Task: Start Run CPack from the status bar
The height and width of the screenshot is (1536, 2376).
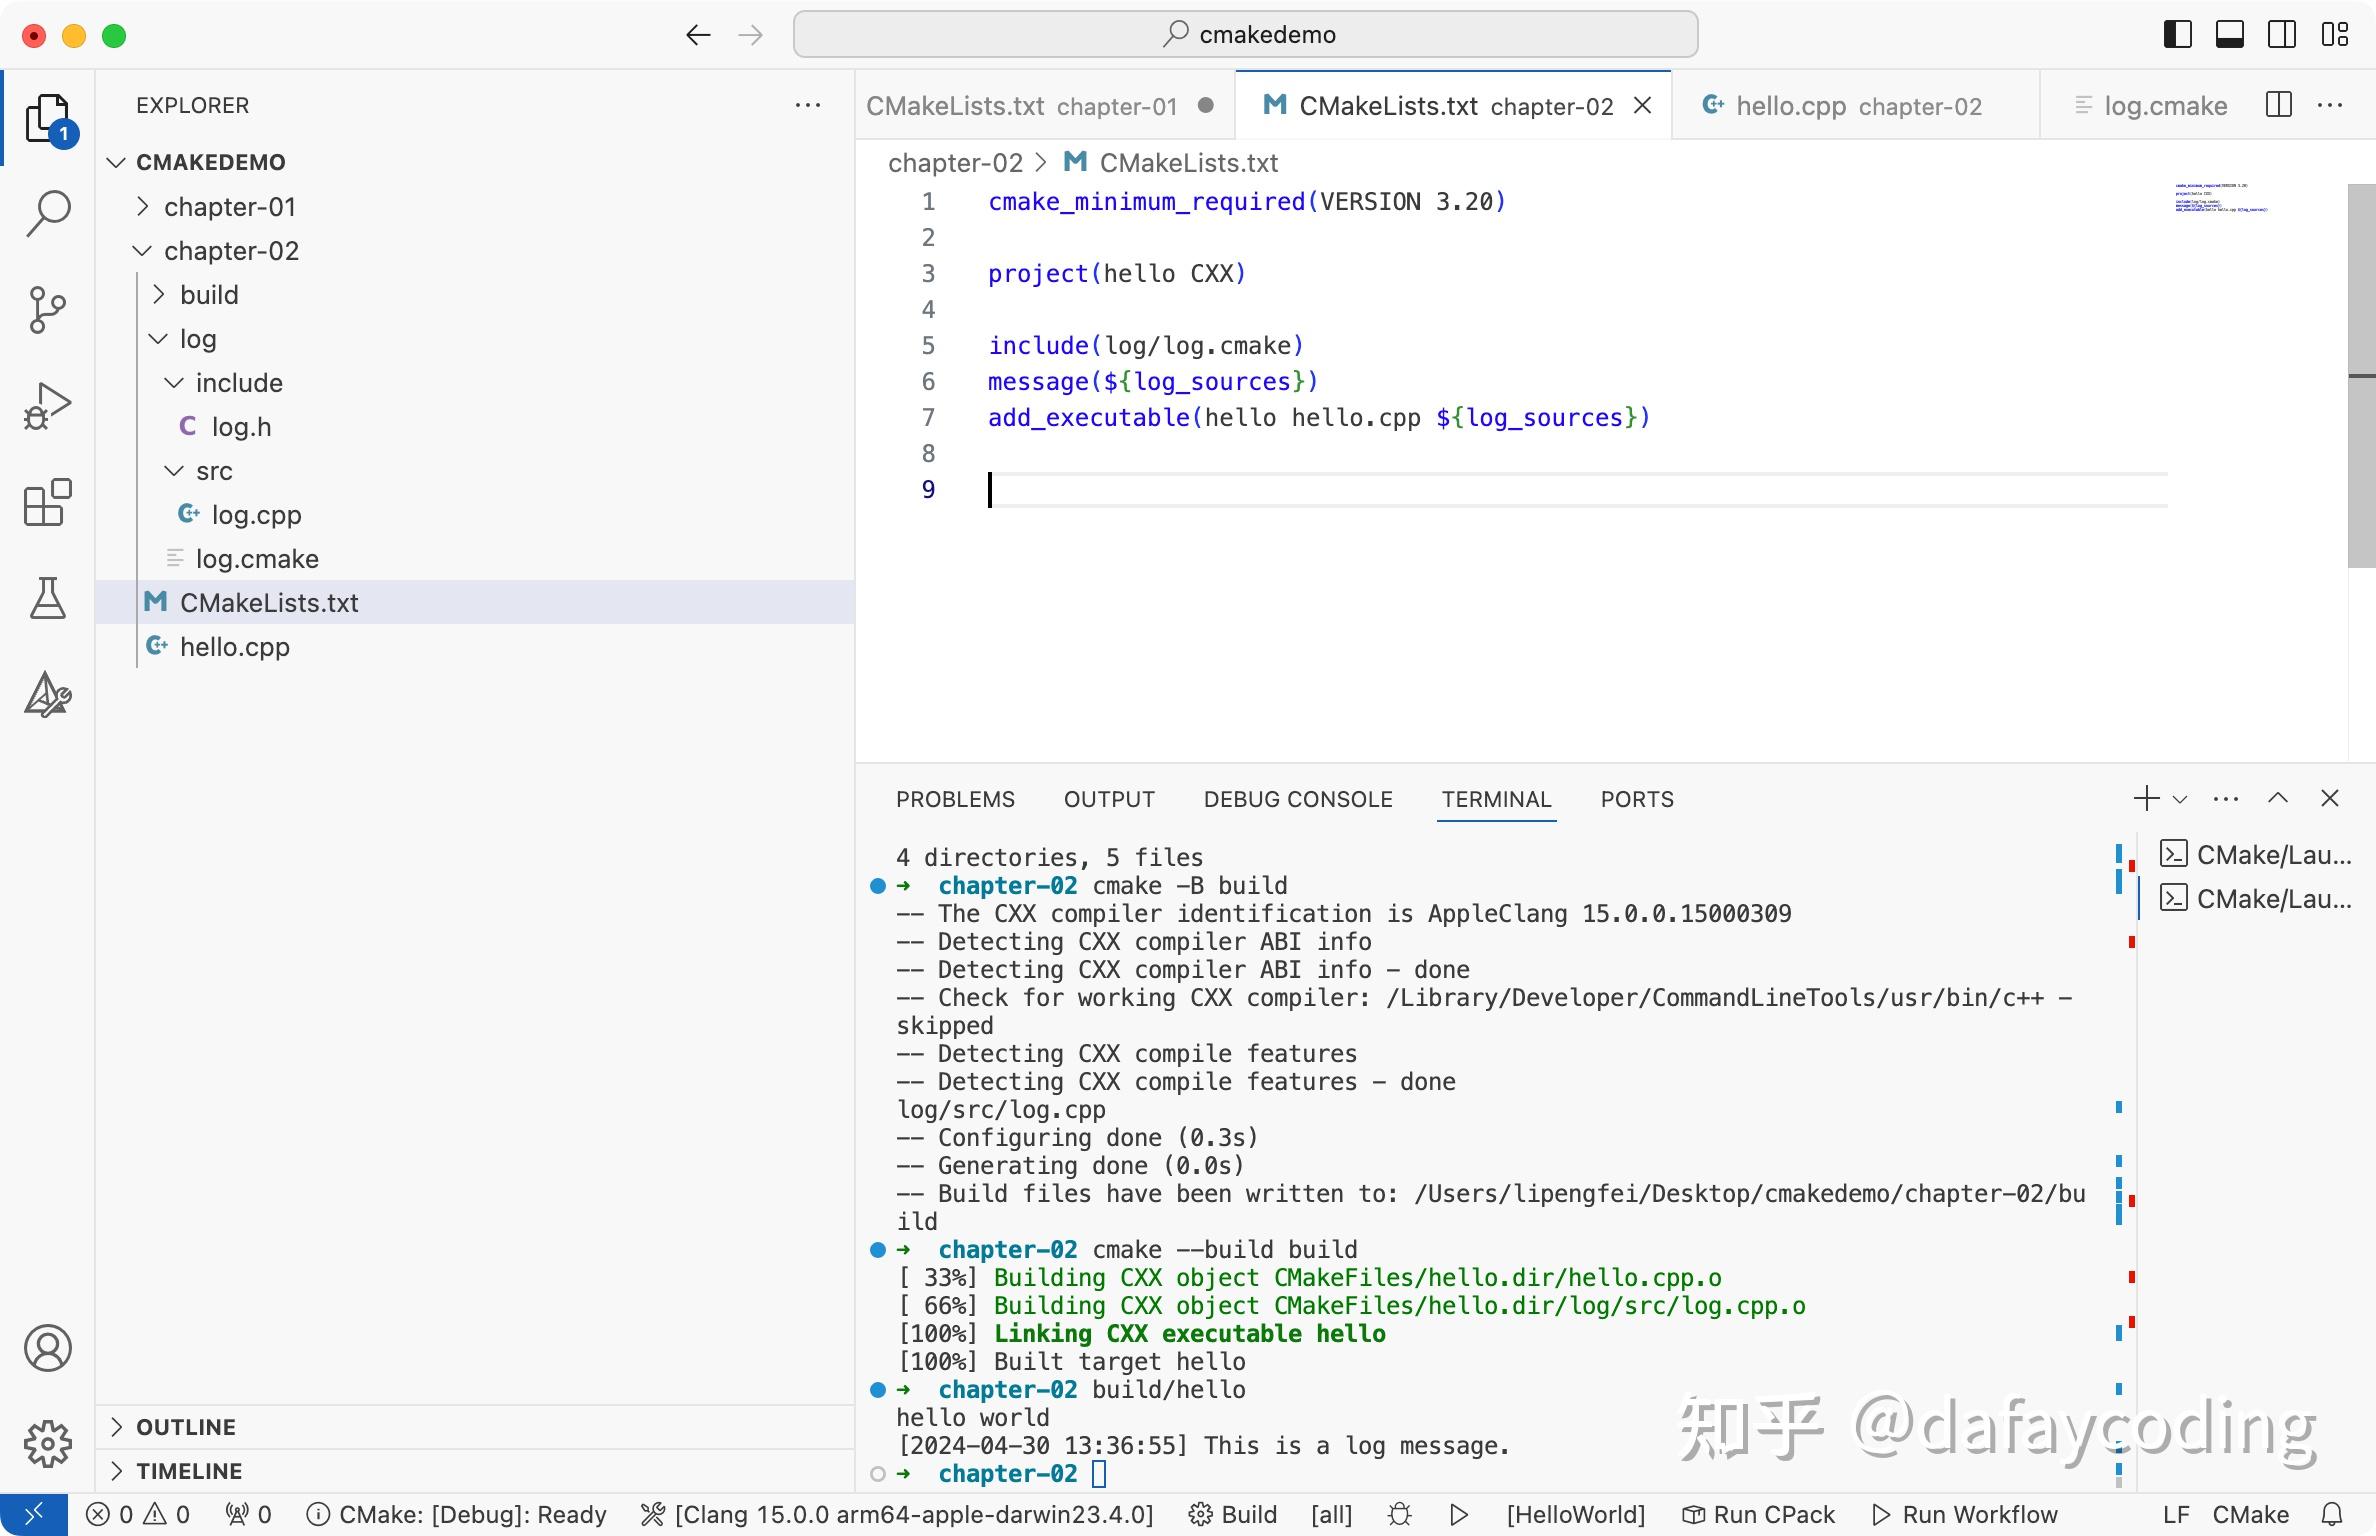Action: [x=1758, y=1514]
